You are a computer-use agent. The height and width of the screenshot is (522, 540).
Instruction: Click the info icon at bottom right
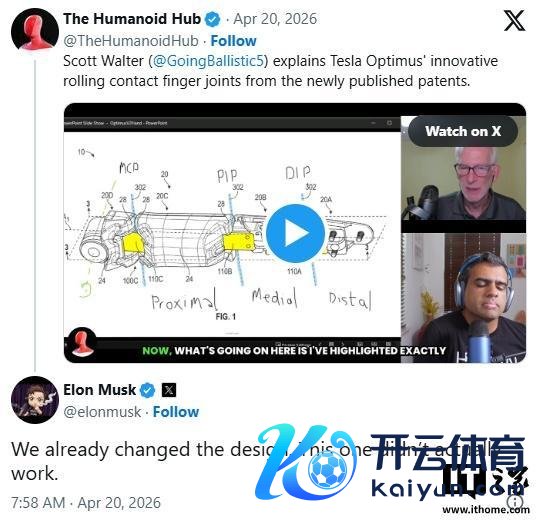pyautogui.click(x=515, y=501)
